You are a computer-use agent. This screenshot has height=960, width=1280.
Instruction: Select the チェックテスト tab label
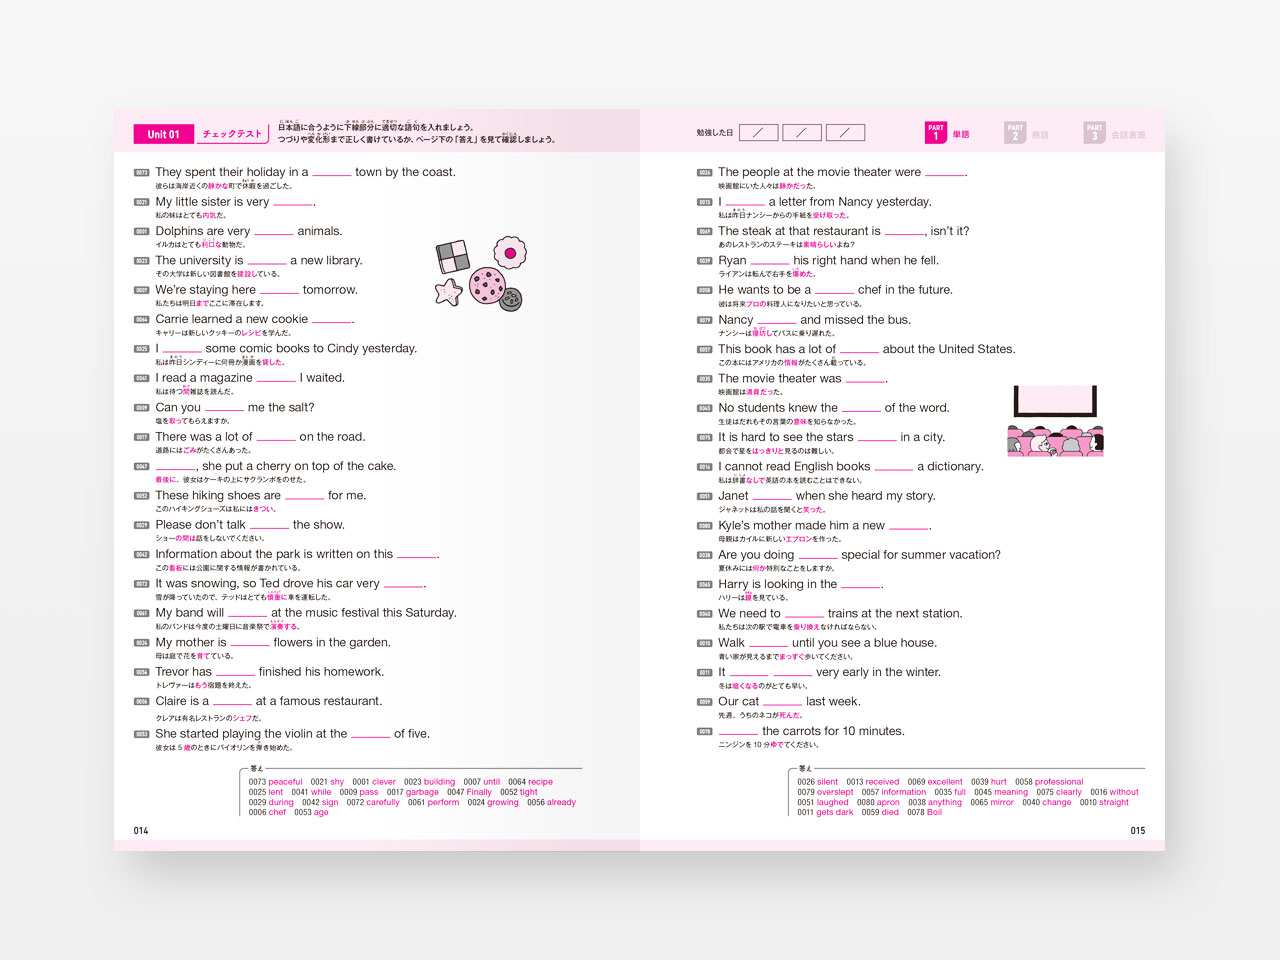(x=232, y=134)
